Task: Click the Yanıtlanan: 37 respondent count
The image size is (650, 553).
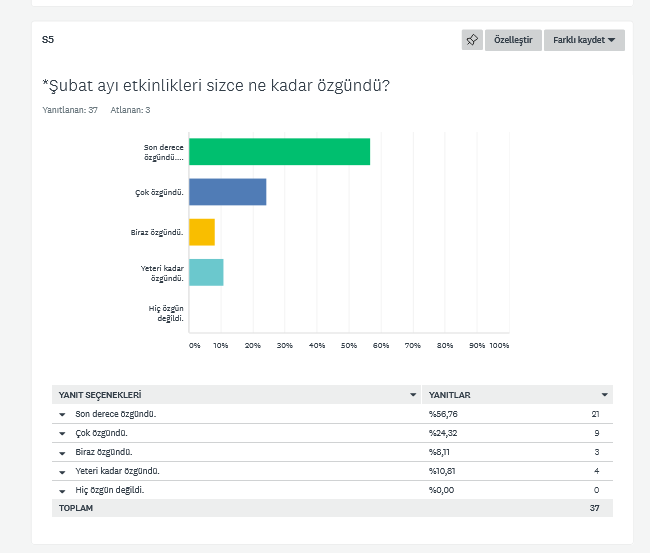Action: 69,109
